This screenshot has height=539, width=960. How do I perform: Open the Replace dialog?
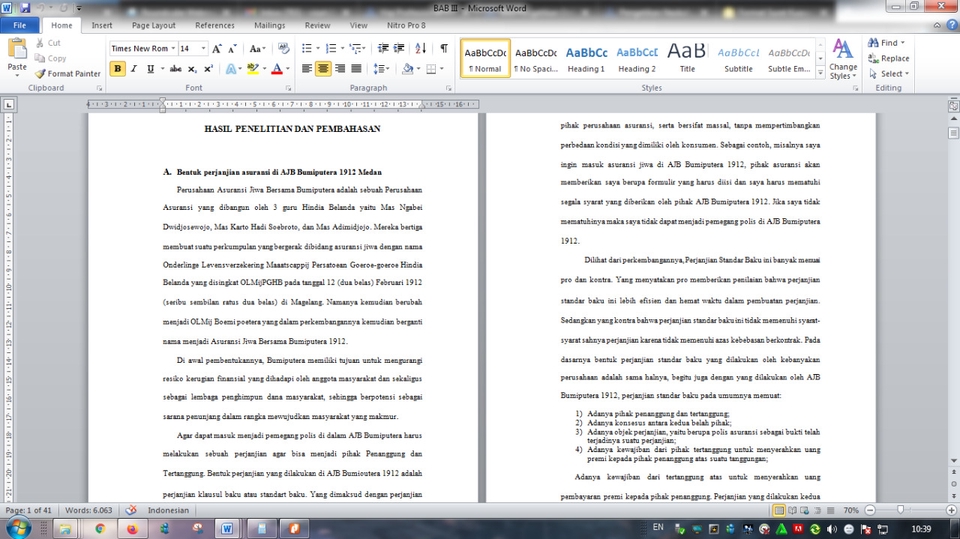point(888,58)
